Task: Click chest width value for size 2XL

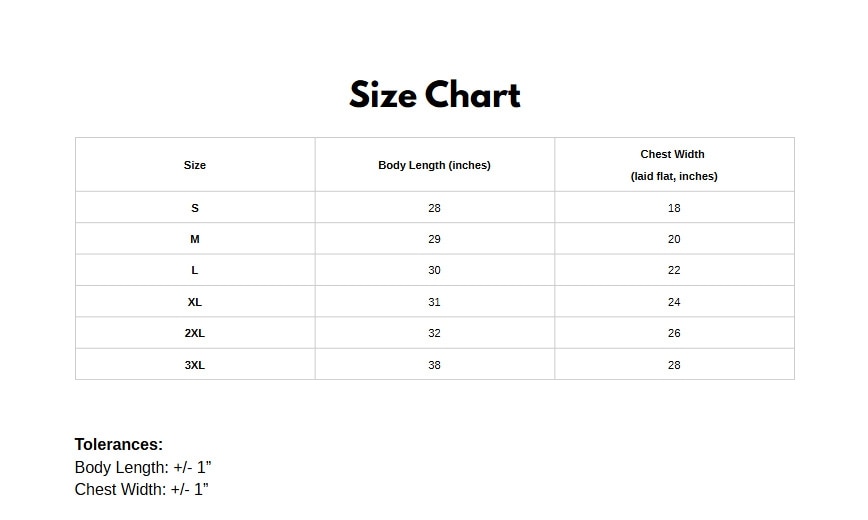Action: [674, 333]
